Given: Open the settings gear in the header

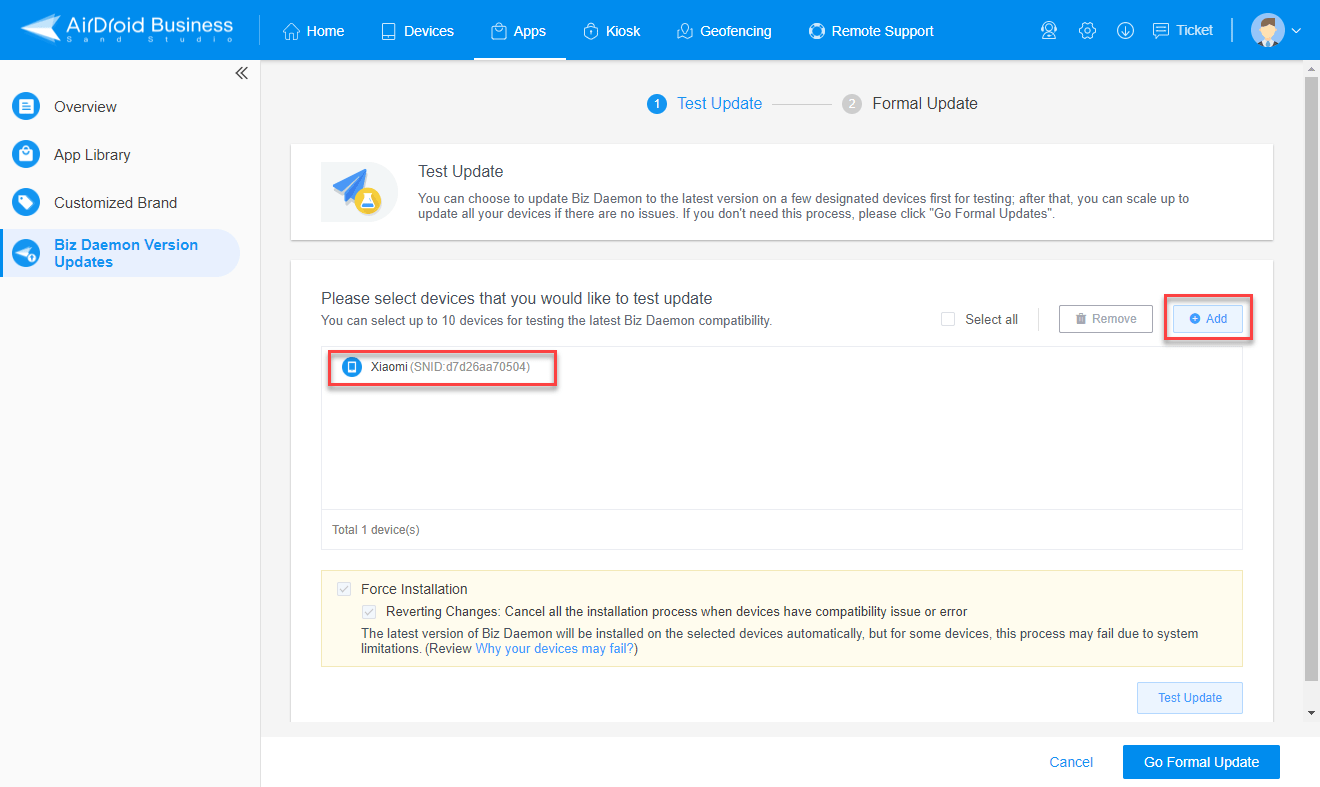Looking at the screenshot, I should click(1087, 30).
